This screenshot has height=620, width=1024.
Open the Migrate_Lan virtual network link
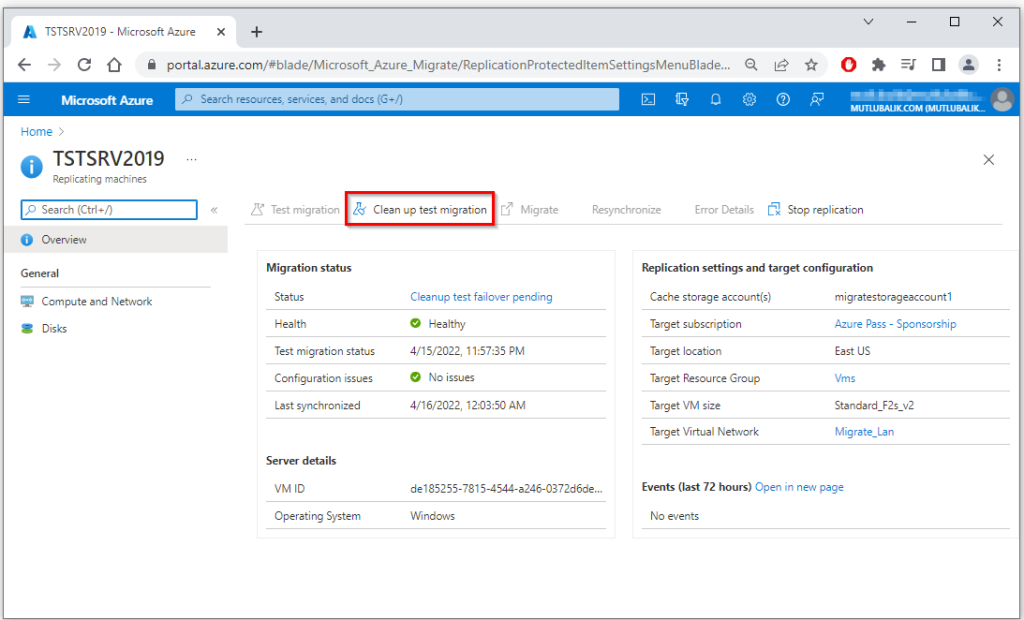(x=864, y=432)
